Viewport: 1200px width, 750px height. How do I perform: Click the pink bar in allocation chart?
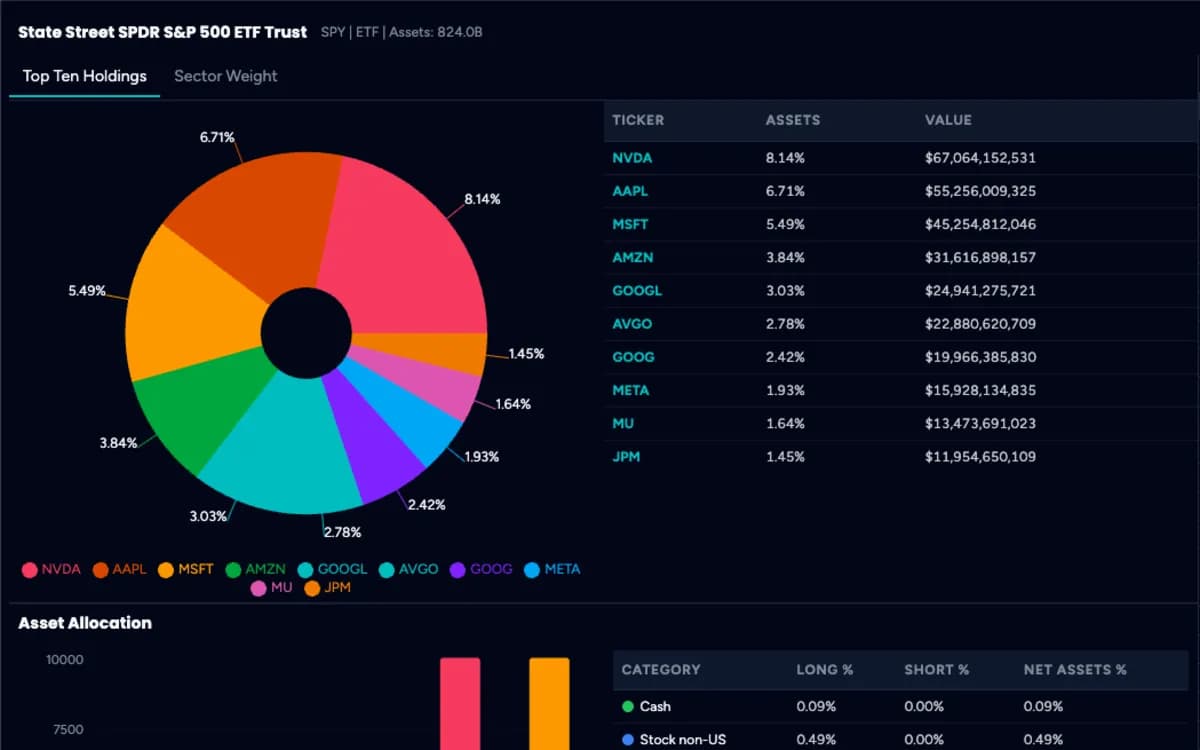[460, 703]
